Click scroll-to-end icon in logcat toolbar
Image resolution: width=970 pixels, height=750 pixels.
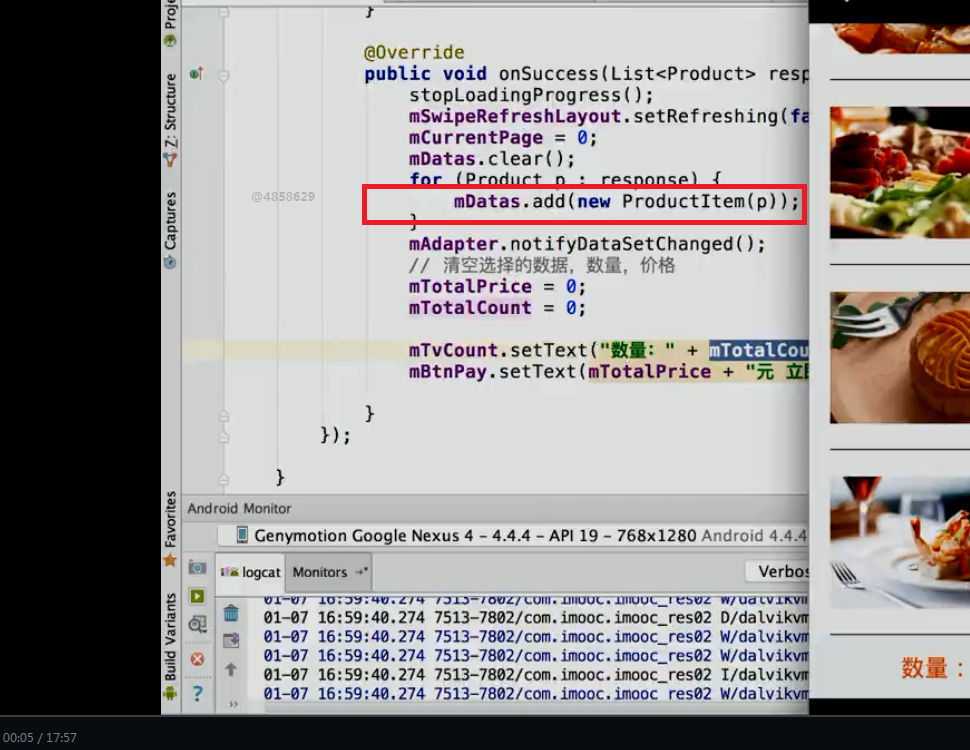[231, 640]
